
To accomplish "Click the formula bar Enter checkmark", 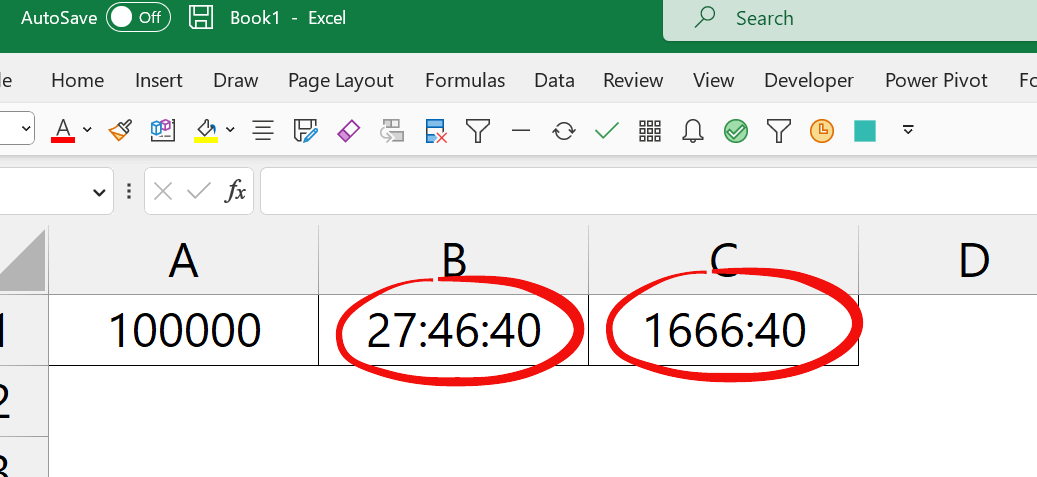I will tap(198, 192).
